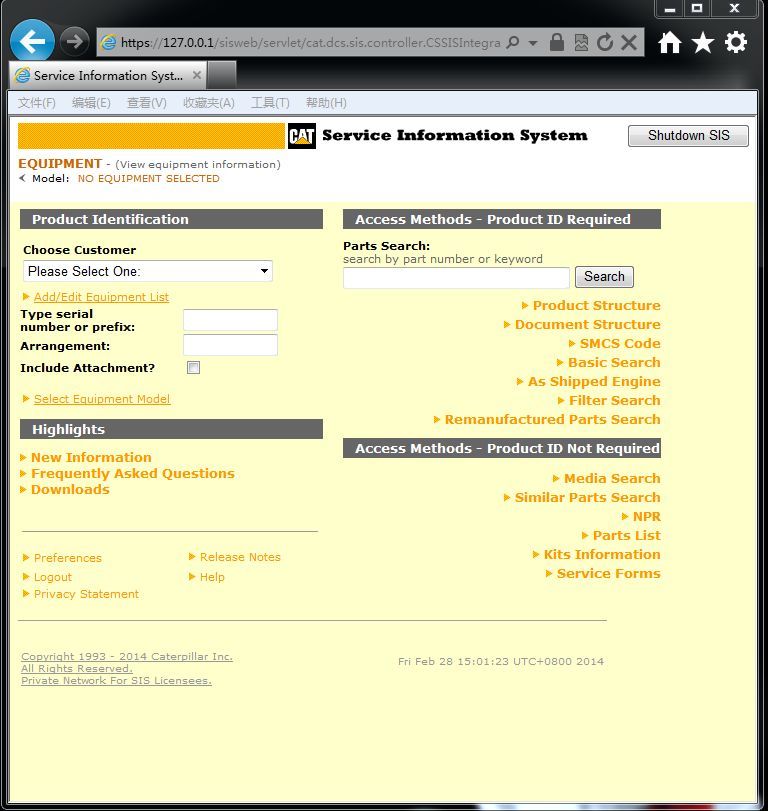Screen dimensions: 768x811
Task: Open Kits Information link
Action: tap(602, 554)
